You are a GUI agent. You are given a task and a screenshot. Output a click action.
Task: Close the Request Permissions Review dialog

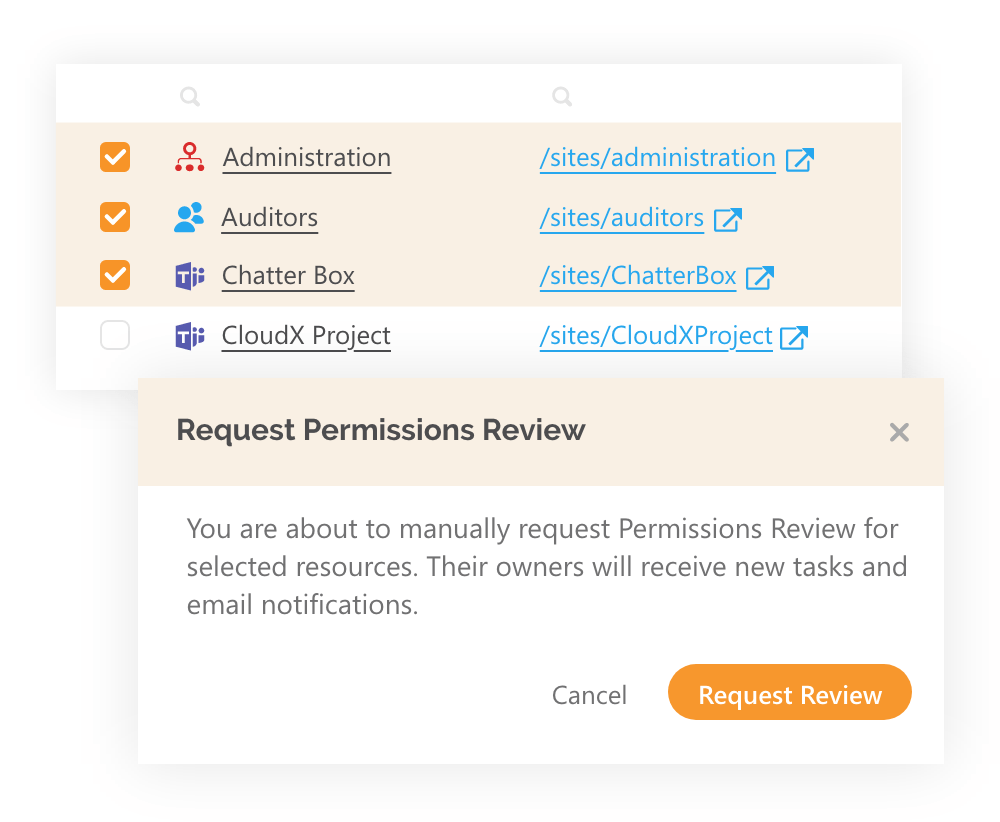(x=899, y=432)
